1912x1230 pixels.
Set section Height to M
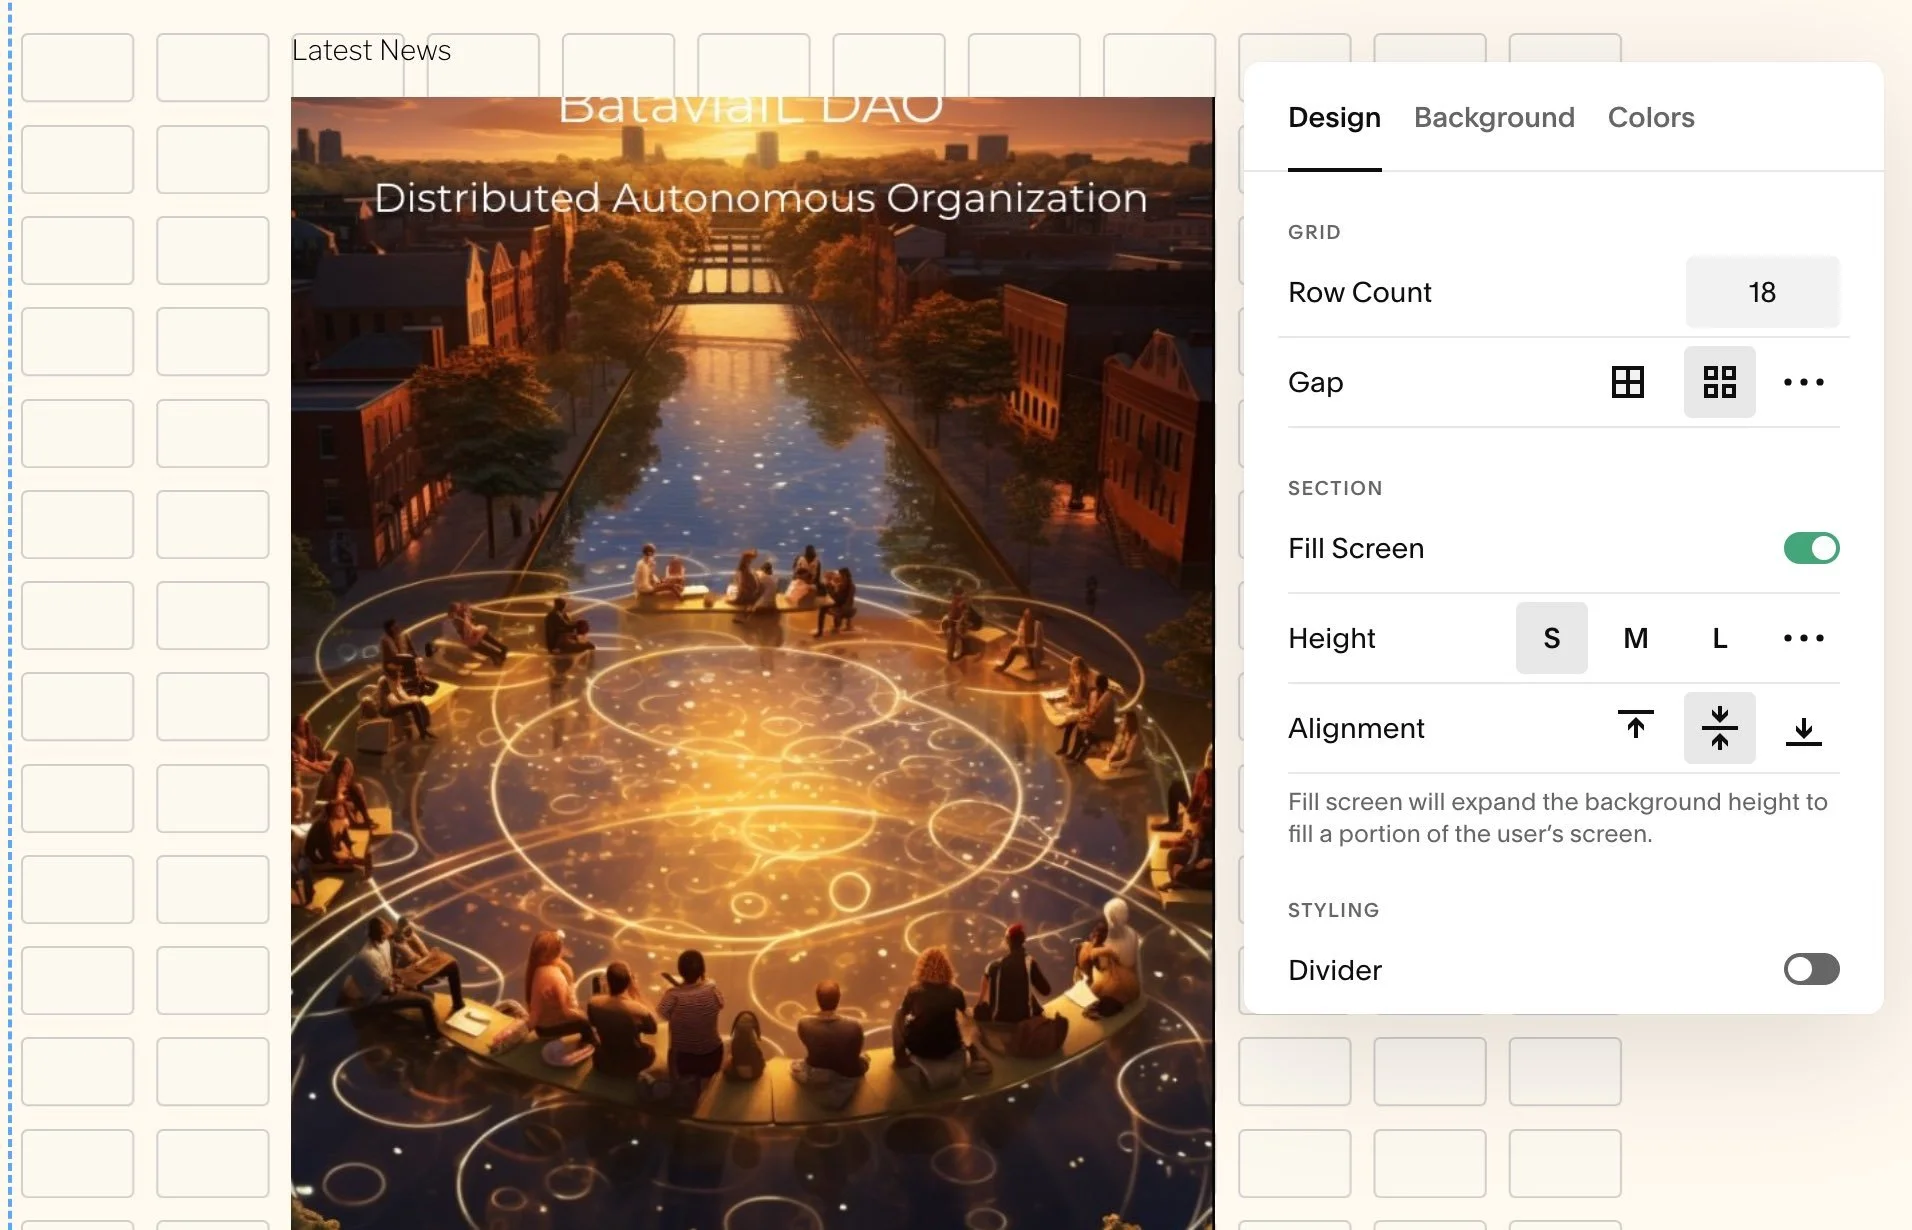click(1635, 638)
